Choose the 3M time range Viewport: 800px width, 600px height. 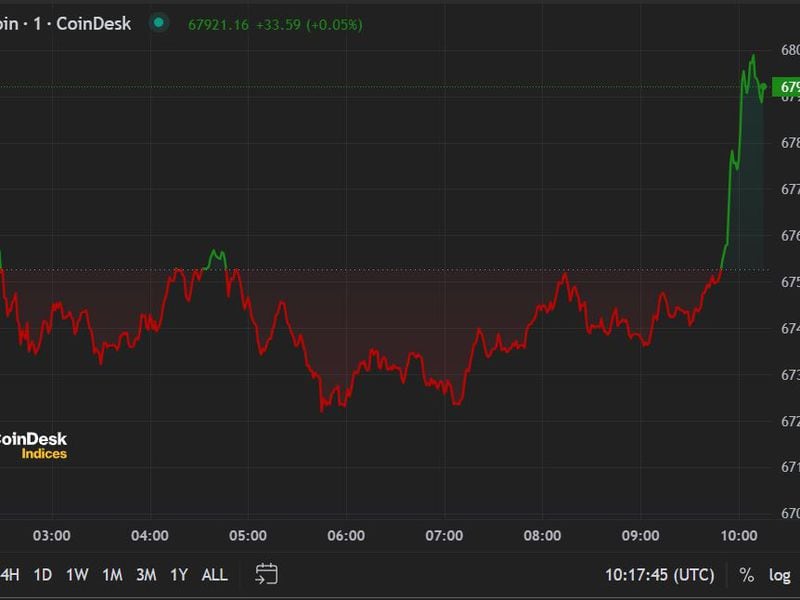click(x=146, y=575)
